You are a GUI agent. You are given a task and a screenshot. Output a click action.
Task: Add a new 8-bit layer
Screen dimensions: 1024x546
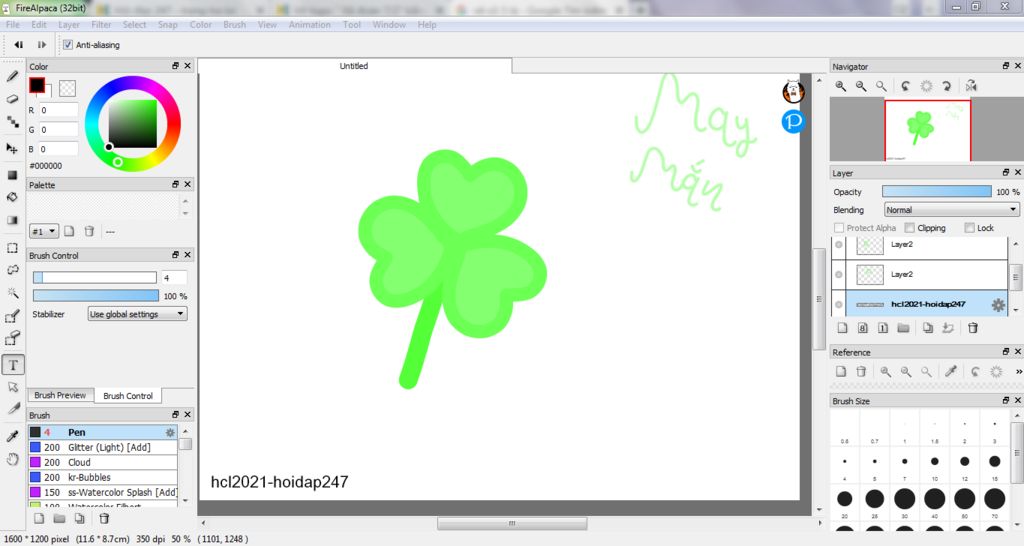coord(863,328)
